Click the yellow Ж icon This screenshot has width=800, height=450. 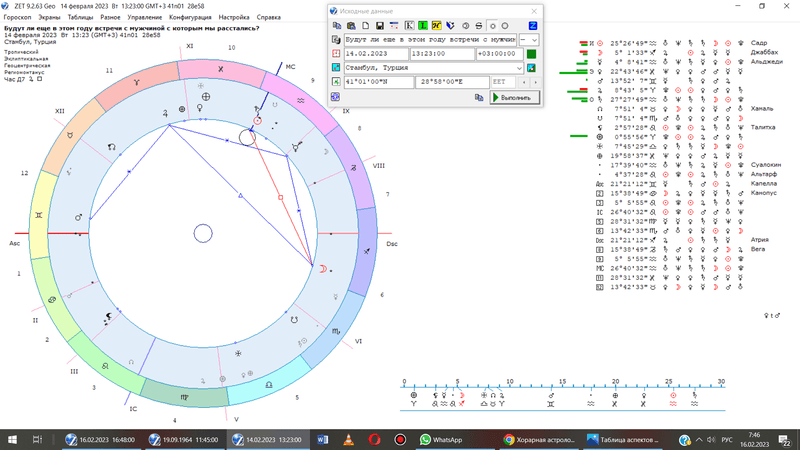[x=437, y=25]
